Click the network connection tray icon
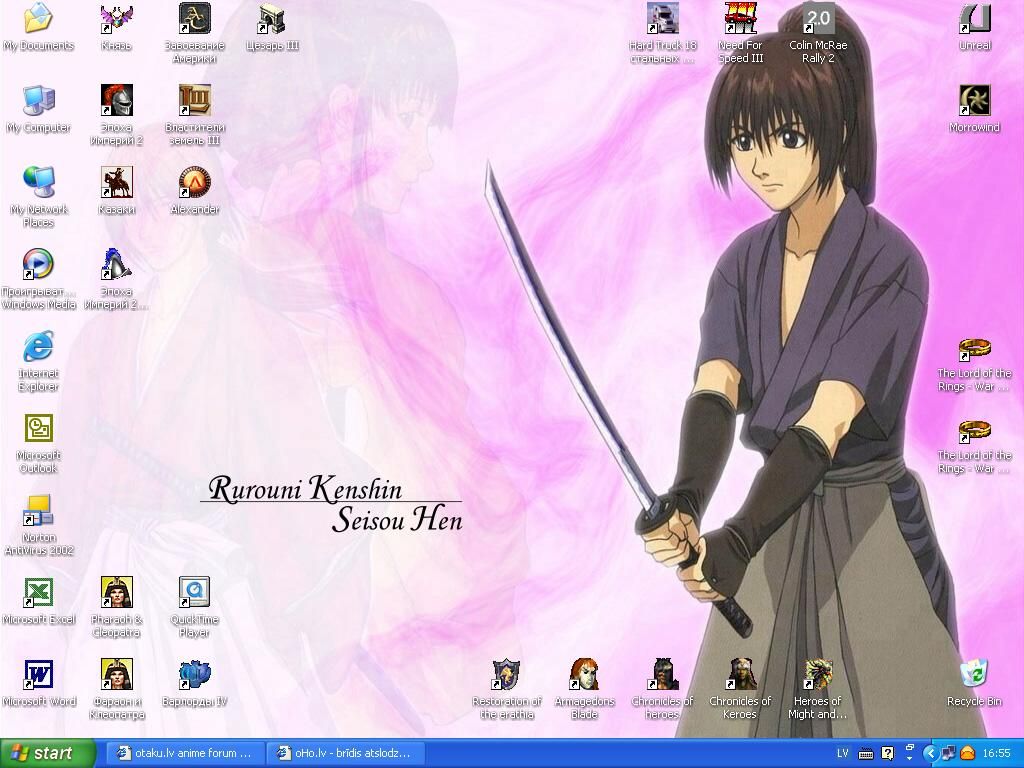 tap(949, 754)
